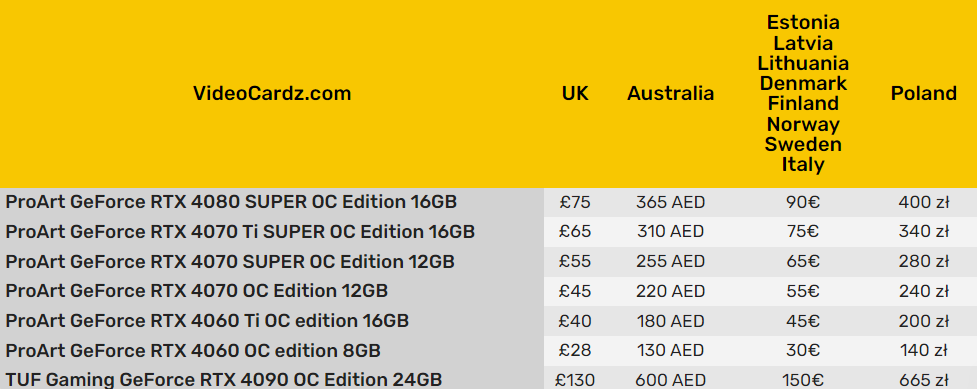Click the 365 AED price cell

(670, 203)
